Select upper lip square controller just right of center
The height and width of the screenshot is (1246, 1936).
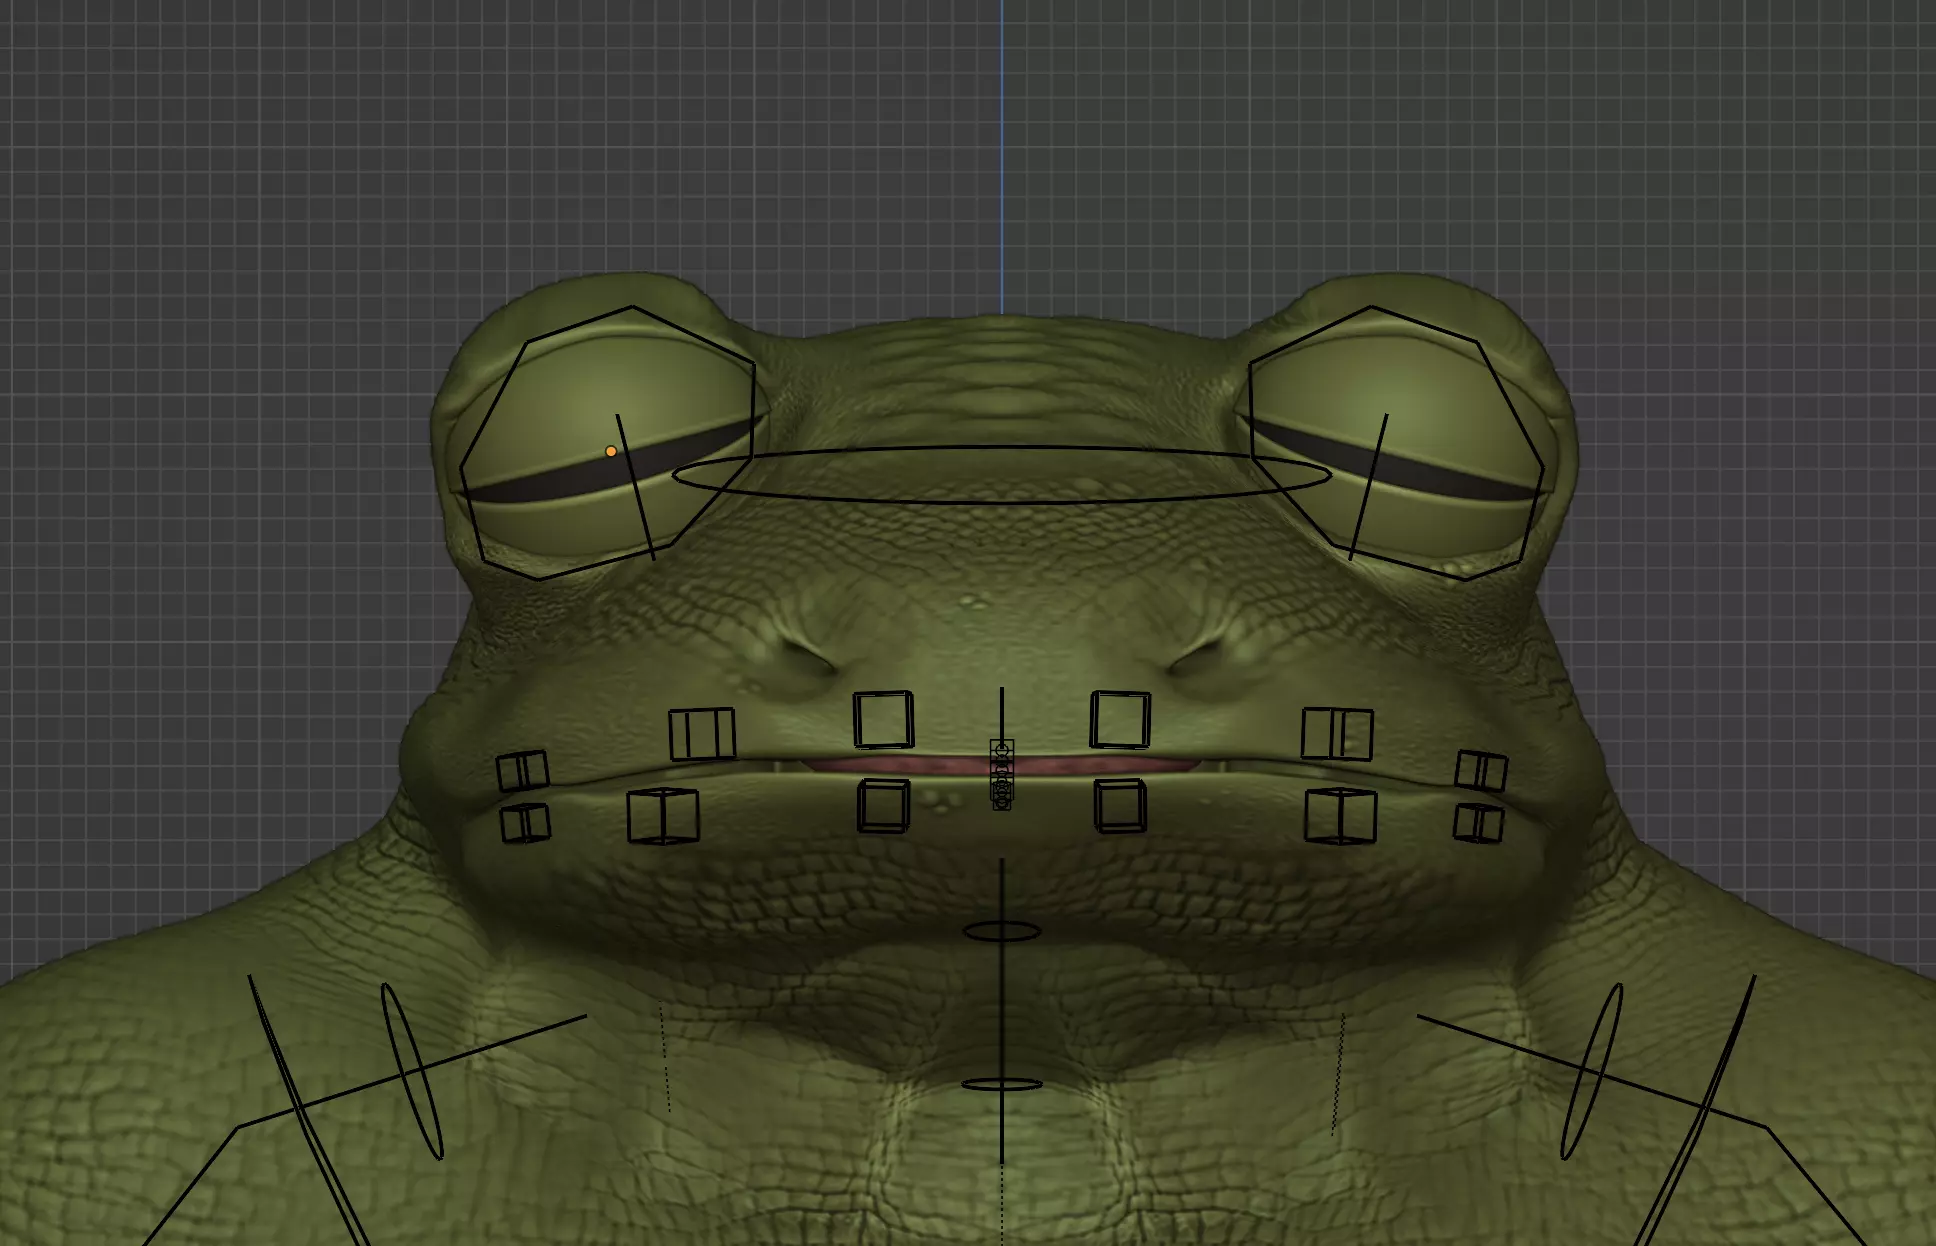1120,719
